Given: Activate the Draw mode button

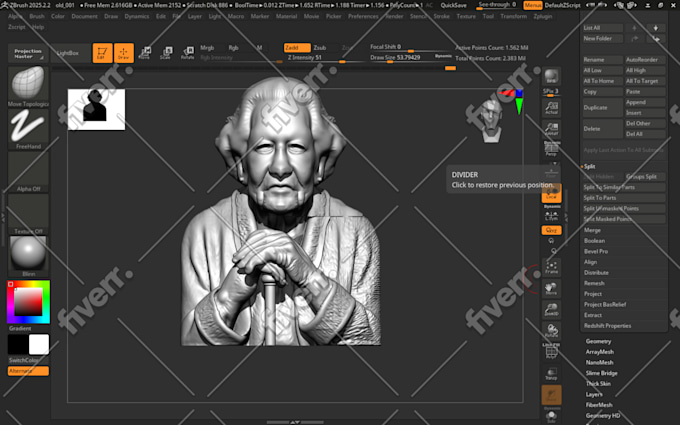Looking at the screenshot, I should [x=124, y=53].
